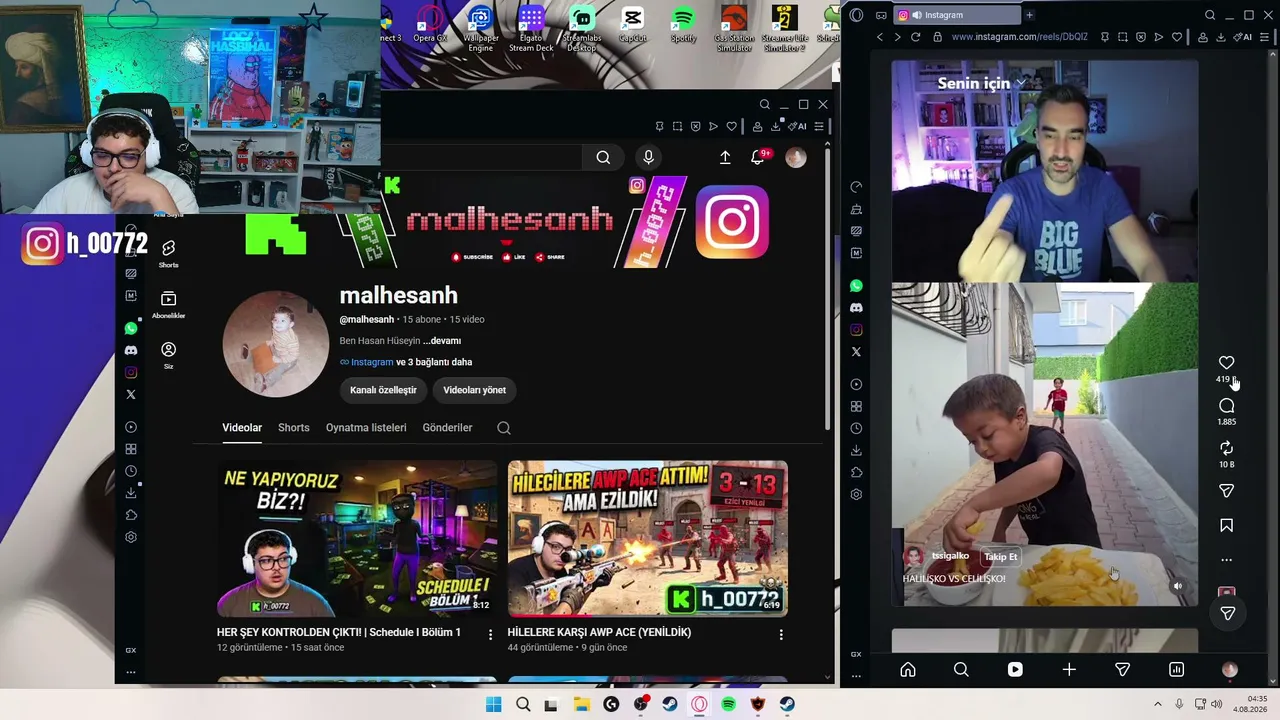Screen dimensions: 1280x720
Task: Open the 'AWP ACE' video thumbnail
Action: point(648,538)
